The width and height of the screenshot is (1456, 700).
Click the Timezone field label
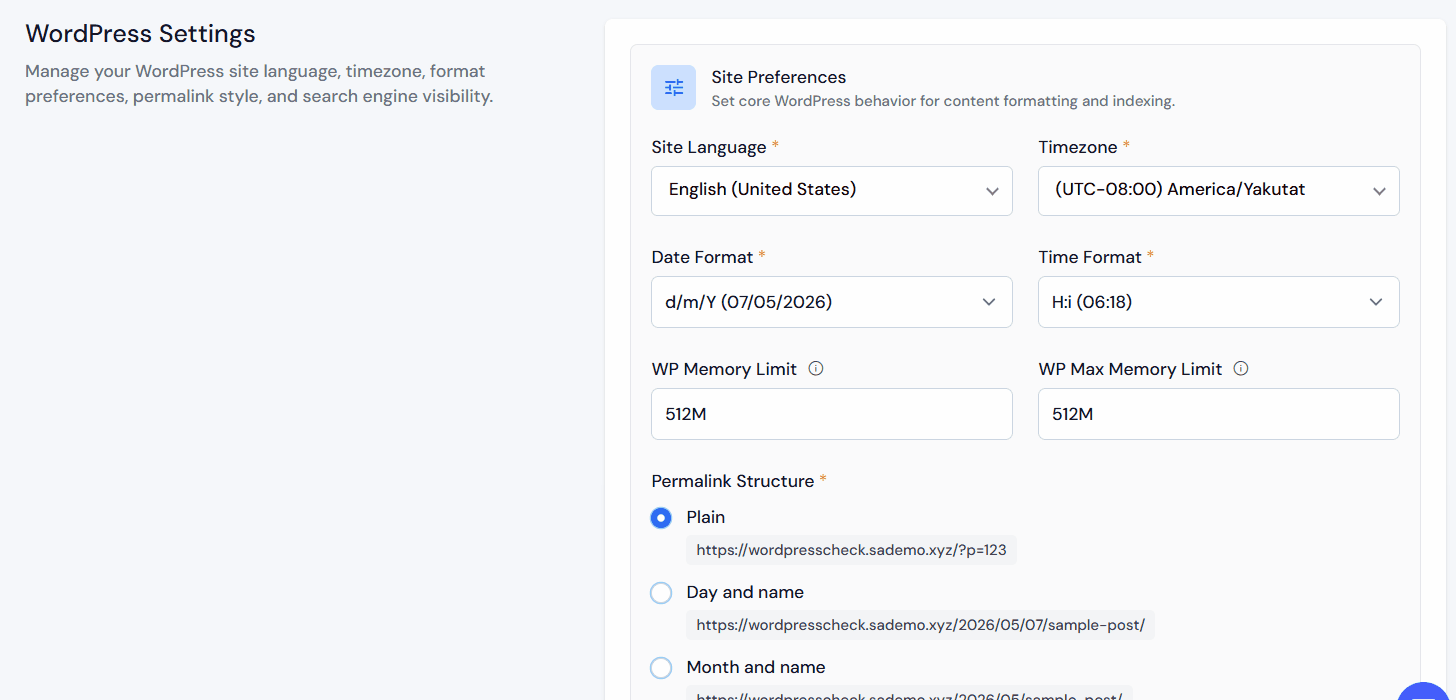tap(1078, 147)
